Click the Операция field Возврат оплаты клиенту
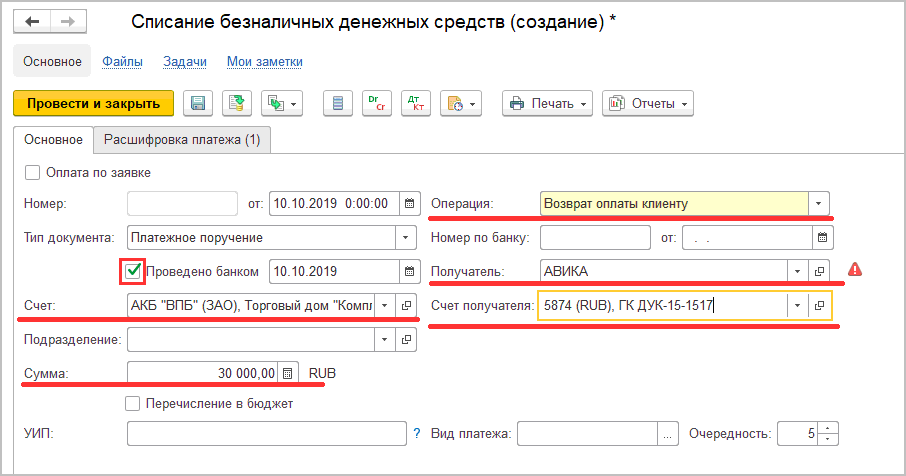 coord(674,203)
